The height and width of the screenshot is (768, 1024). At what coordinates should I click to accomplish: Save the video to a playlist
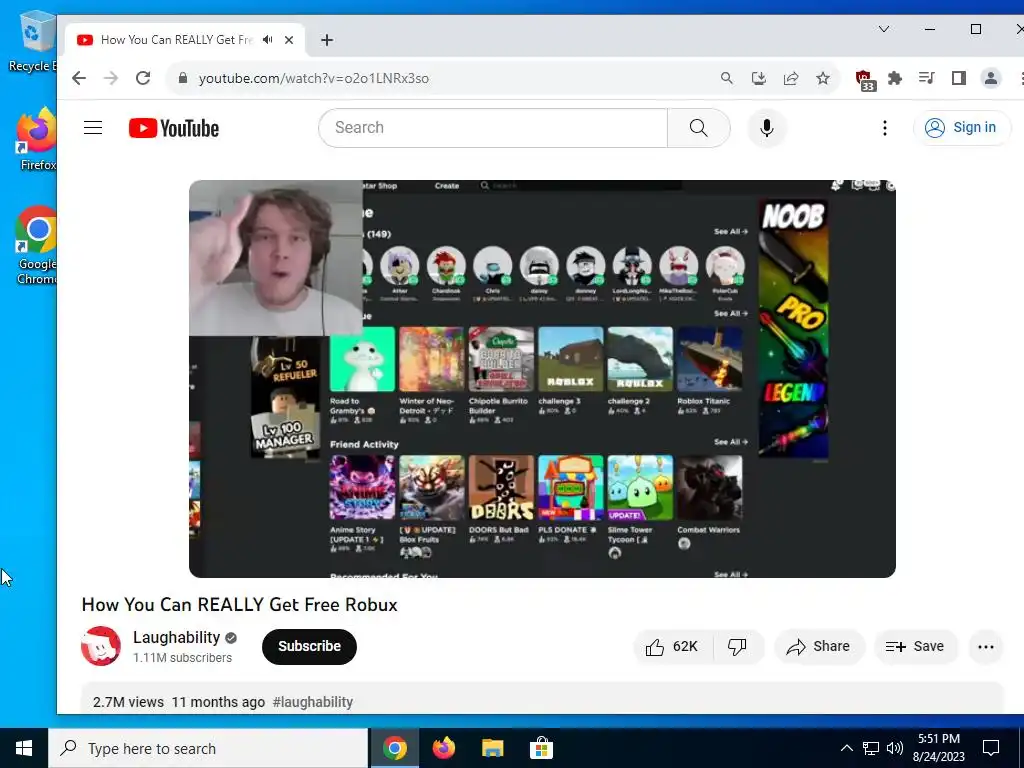915,647
